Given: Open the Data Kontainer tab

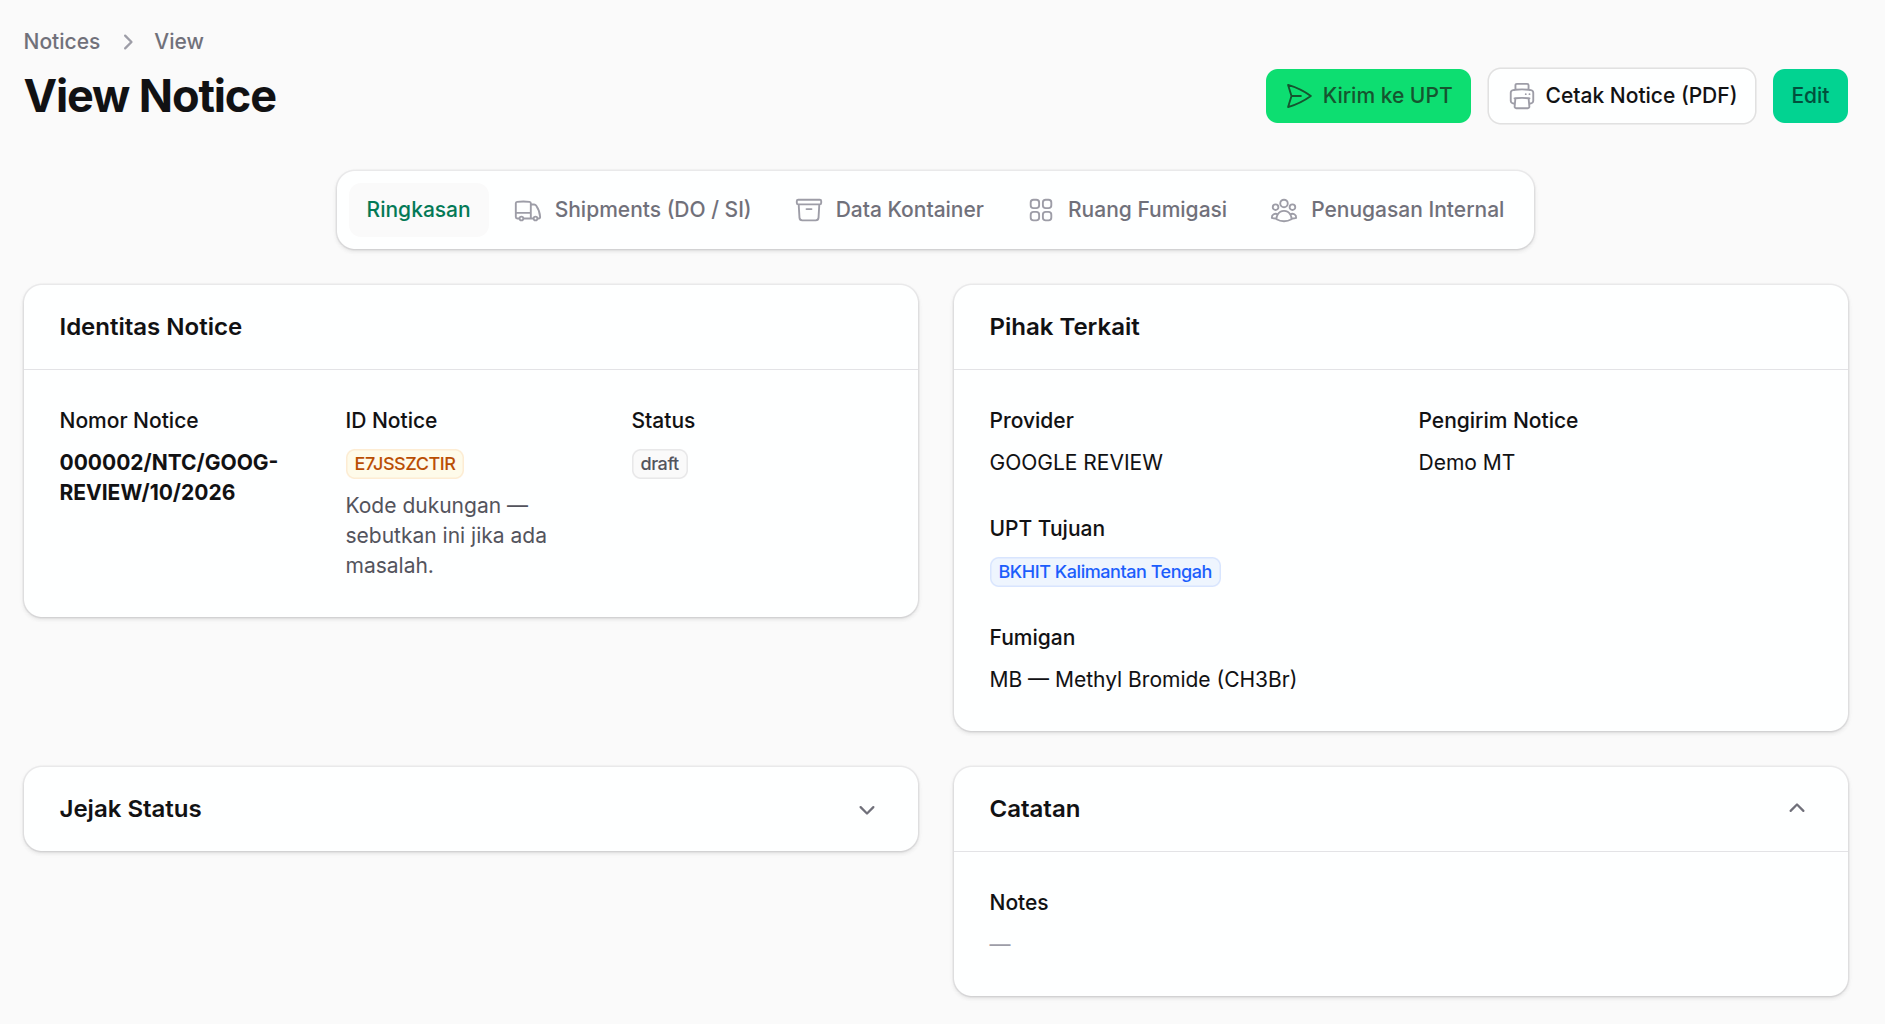Looking at the screenshot, I should coord(889,210).
